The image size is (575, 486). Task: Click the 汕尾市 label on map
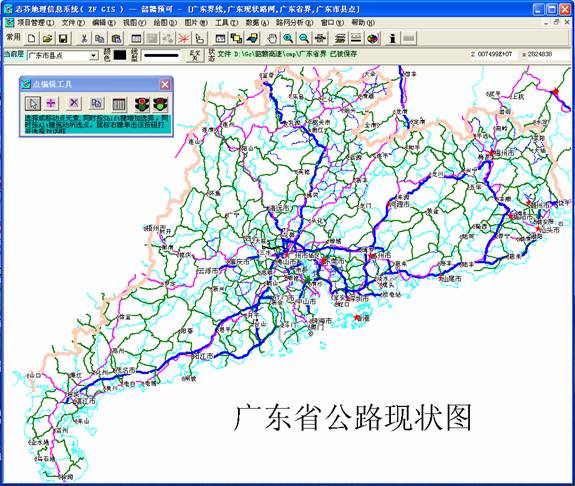(451, 279)
